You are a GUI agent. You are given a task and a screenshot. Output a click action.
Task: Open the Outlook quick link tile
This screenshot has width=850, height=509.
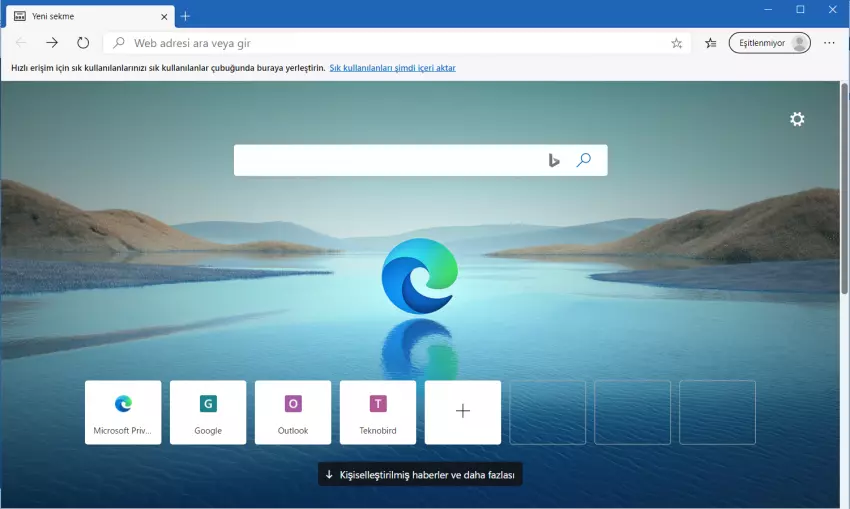[293, 412]
